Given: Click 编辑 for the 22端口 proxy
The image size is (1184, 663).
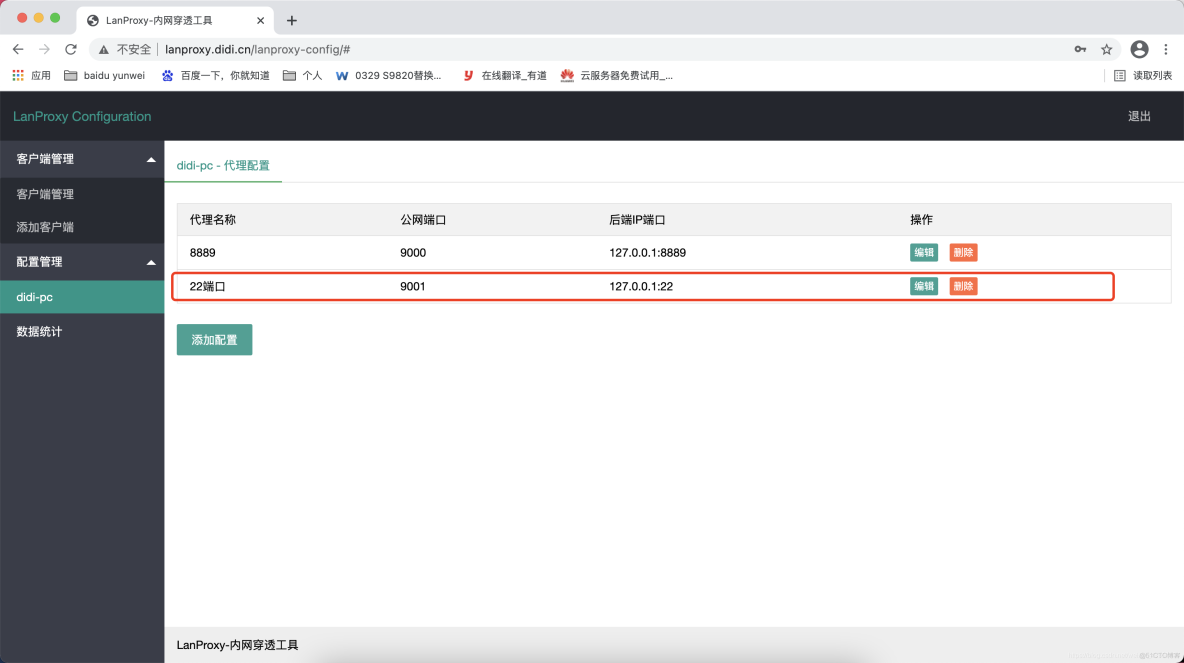Looking at the screenshot, I should [923, 286].
